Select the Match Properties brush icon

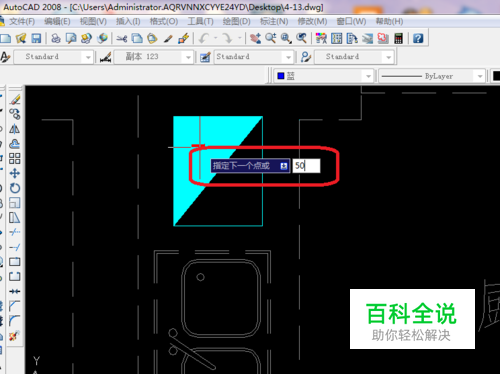click(168, 38)
